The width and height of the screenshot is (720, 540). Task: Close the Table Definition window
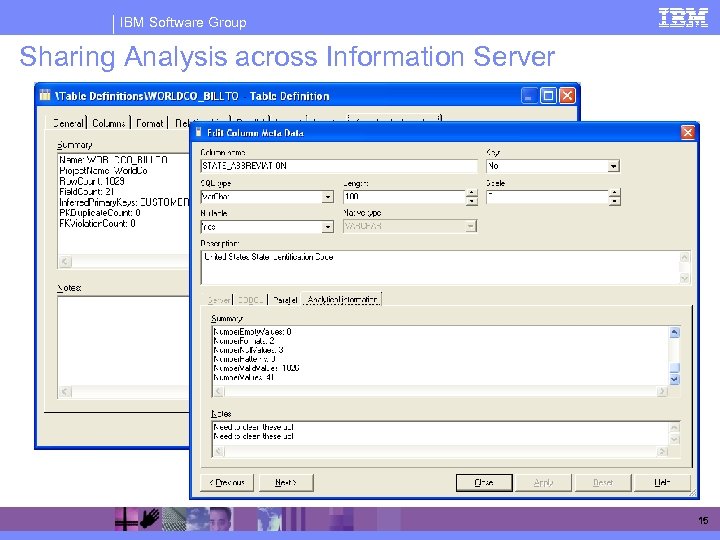(x=567, y=96)
